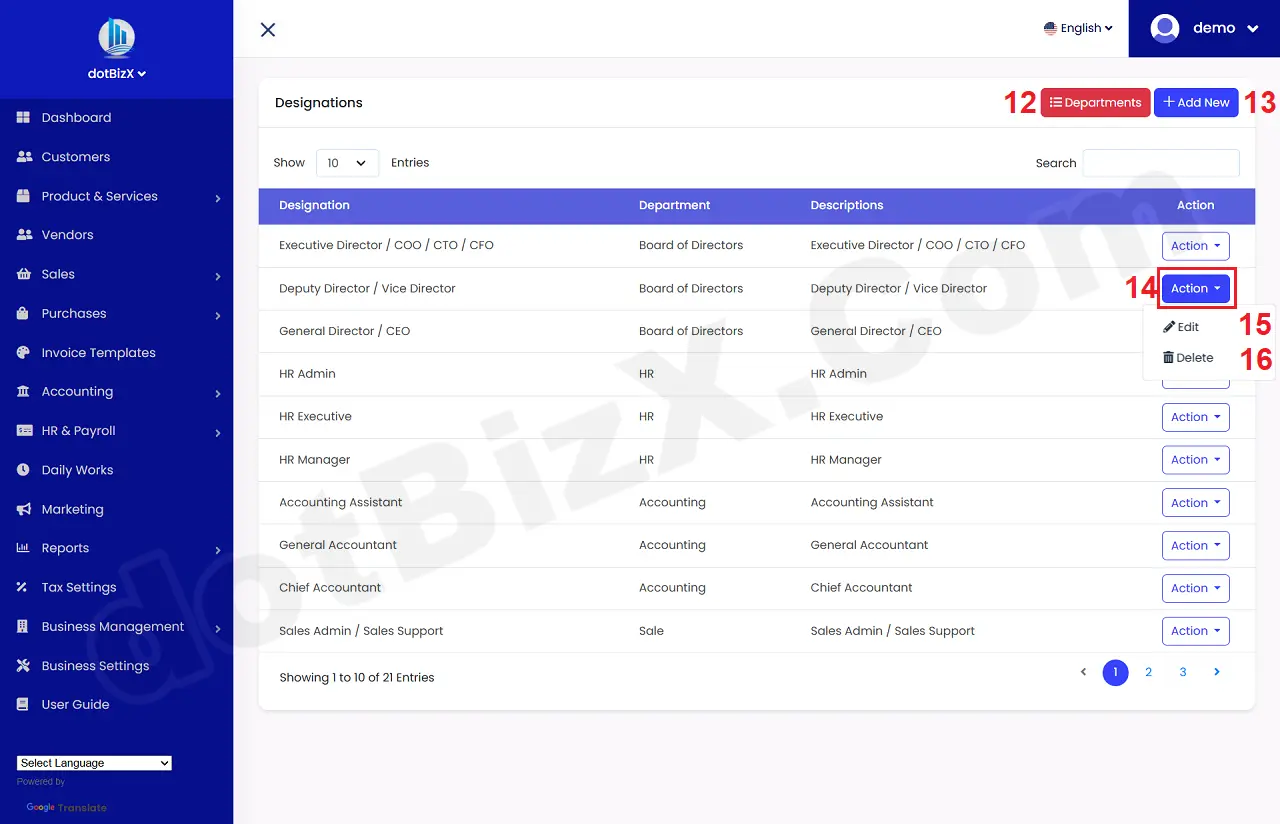
Task: Go to page 2 of entries
Action: point(1148,672)
